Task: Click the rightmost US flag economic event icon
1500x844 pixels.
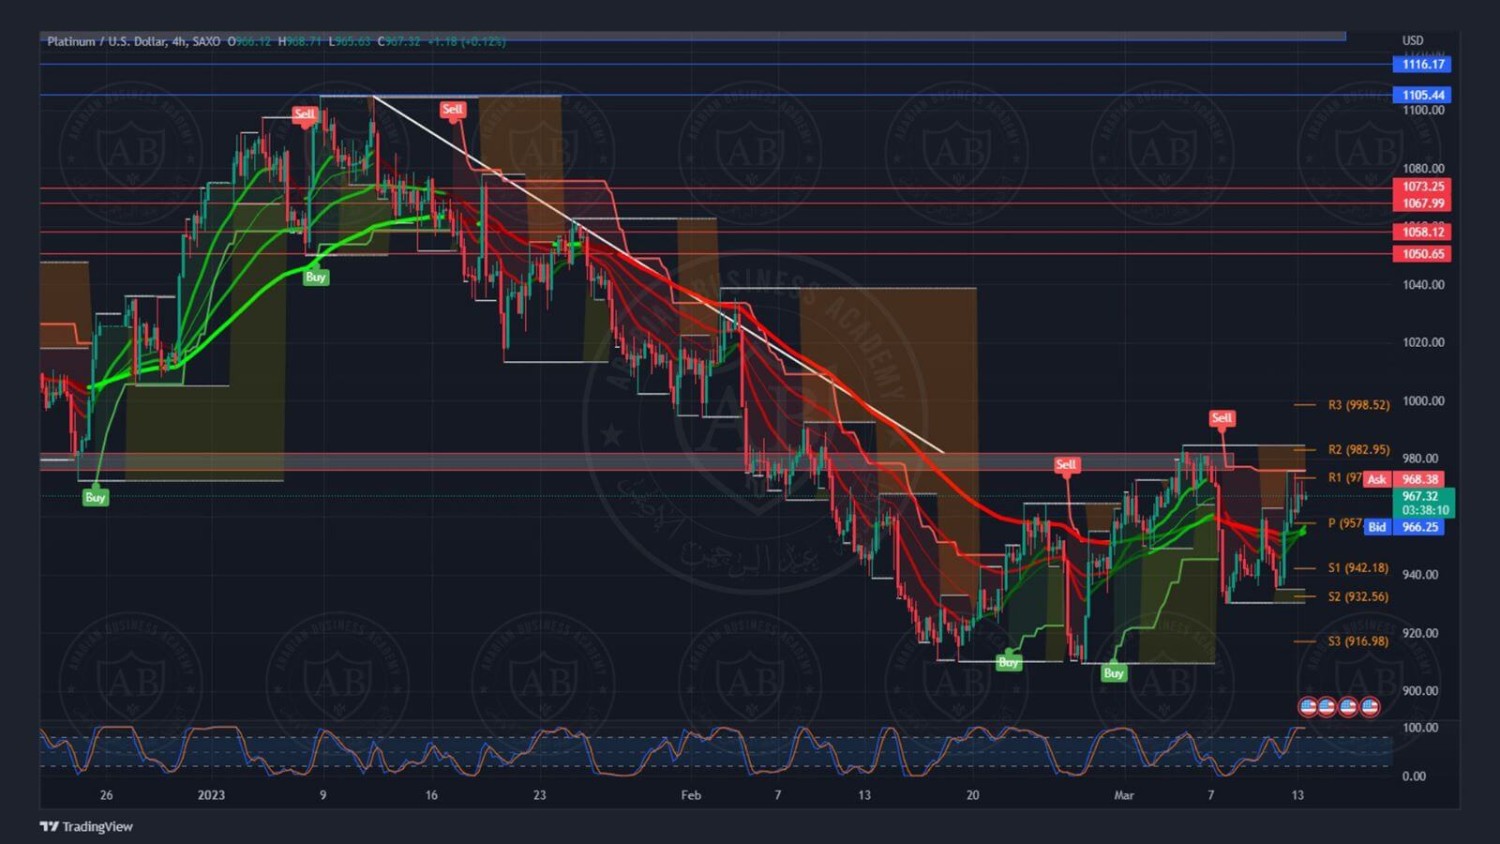Action: [1370, 707]
